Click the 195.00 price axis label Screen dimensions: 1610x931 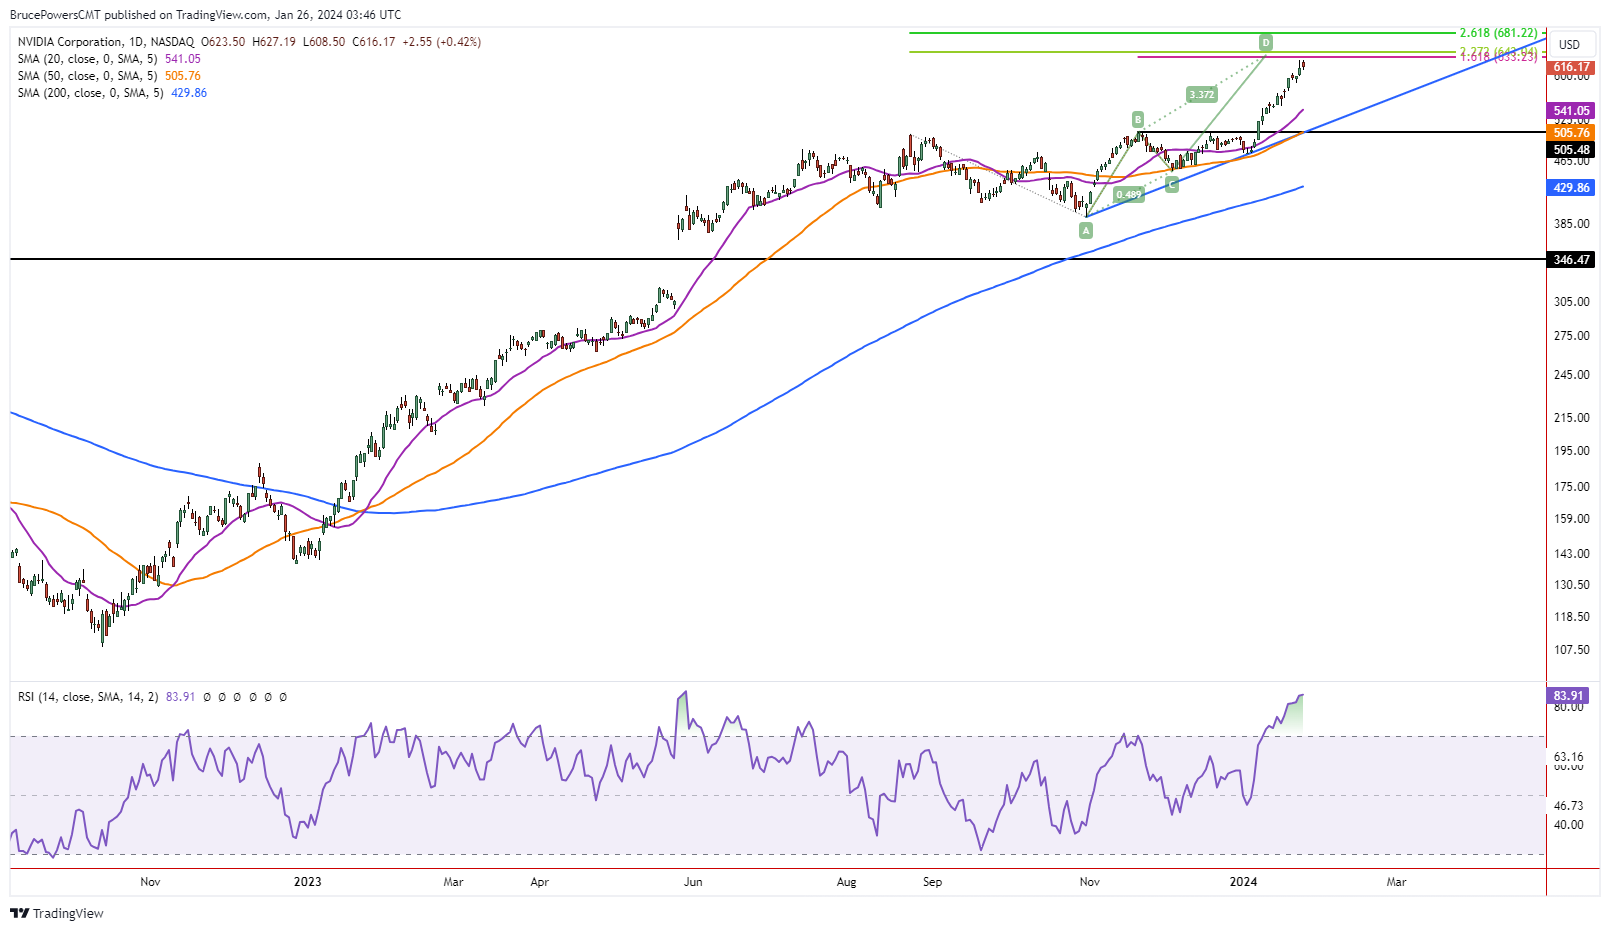coord(1572,451)
